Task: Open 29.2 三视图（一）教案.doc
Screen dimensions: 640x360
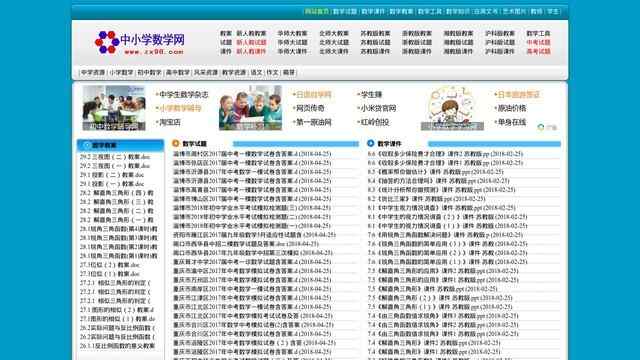Action: (115, 166)
